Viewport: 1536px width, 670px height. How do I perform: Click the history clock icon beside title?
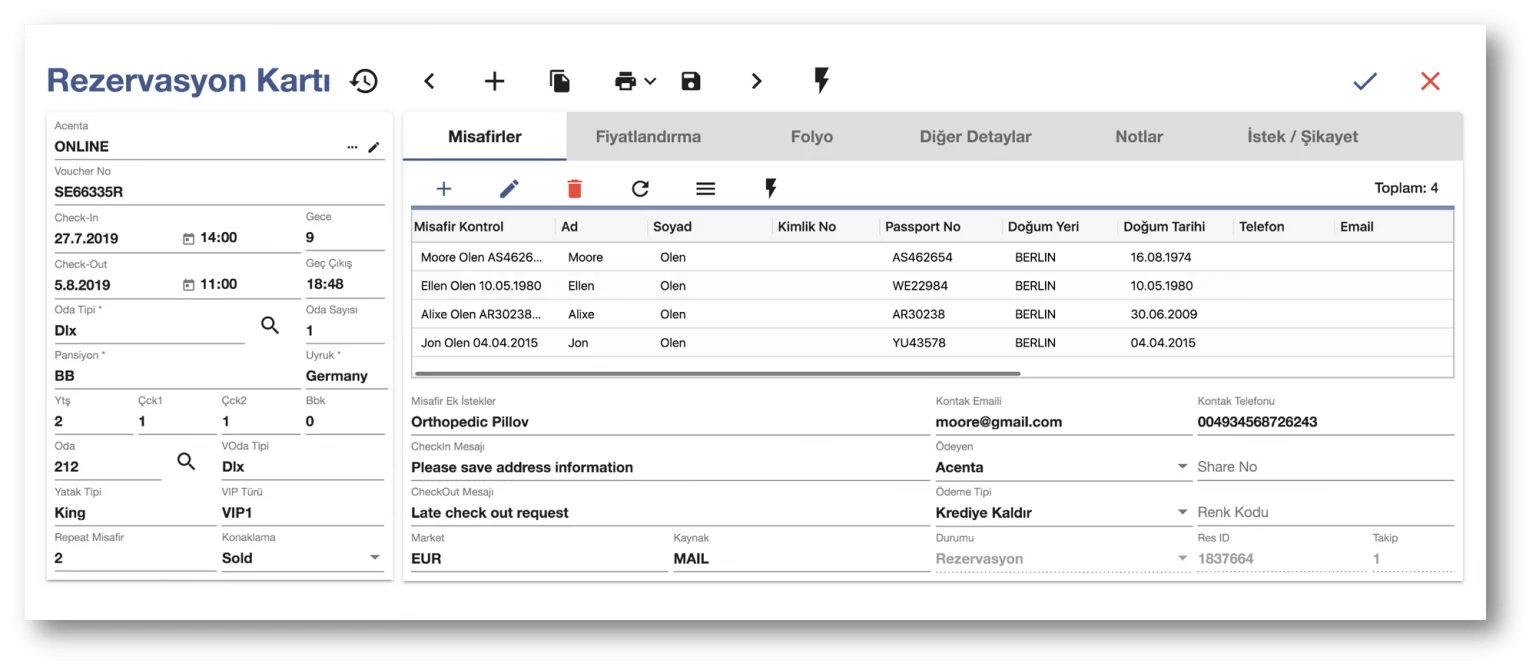(x=364, y=81)
